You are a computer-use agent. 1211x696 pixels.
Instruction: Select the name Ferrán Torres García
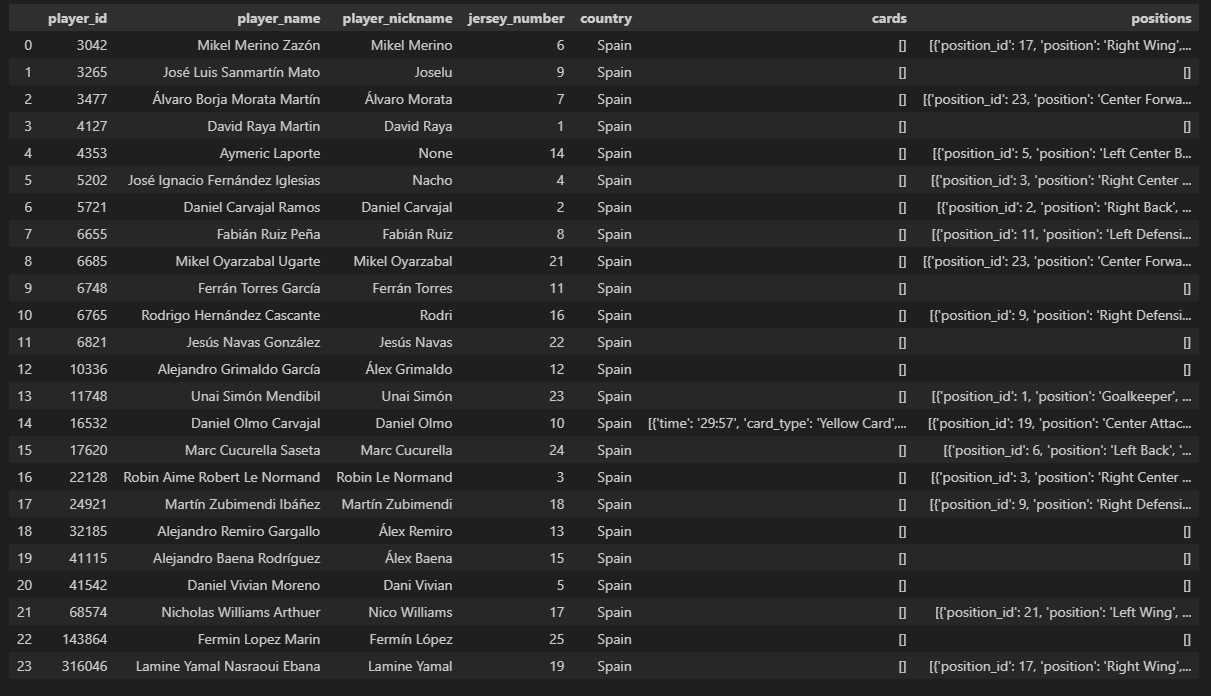(x=259, y=288)
